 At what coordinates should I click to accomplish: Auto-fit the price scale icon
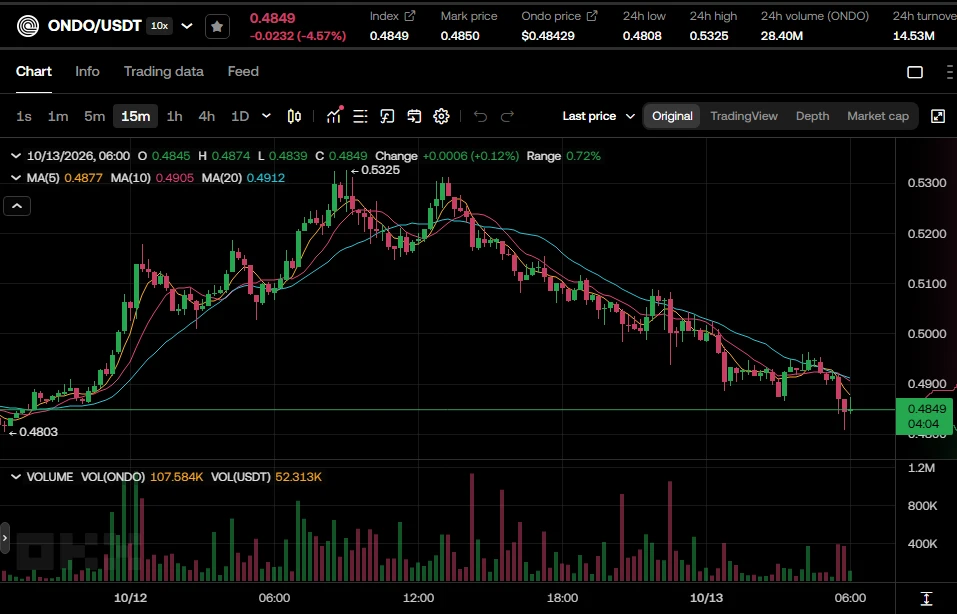coord(926,598)
